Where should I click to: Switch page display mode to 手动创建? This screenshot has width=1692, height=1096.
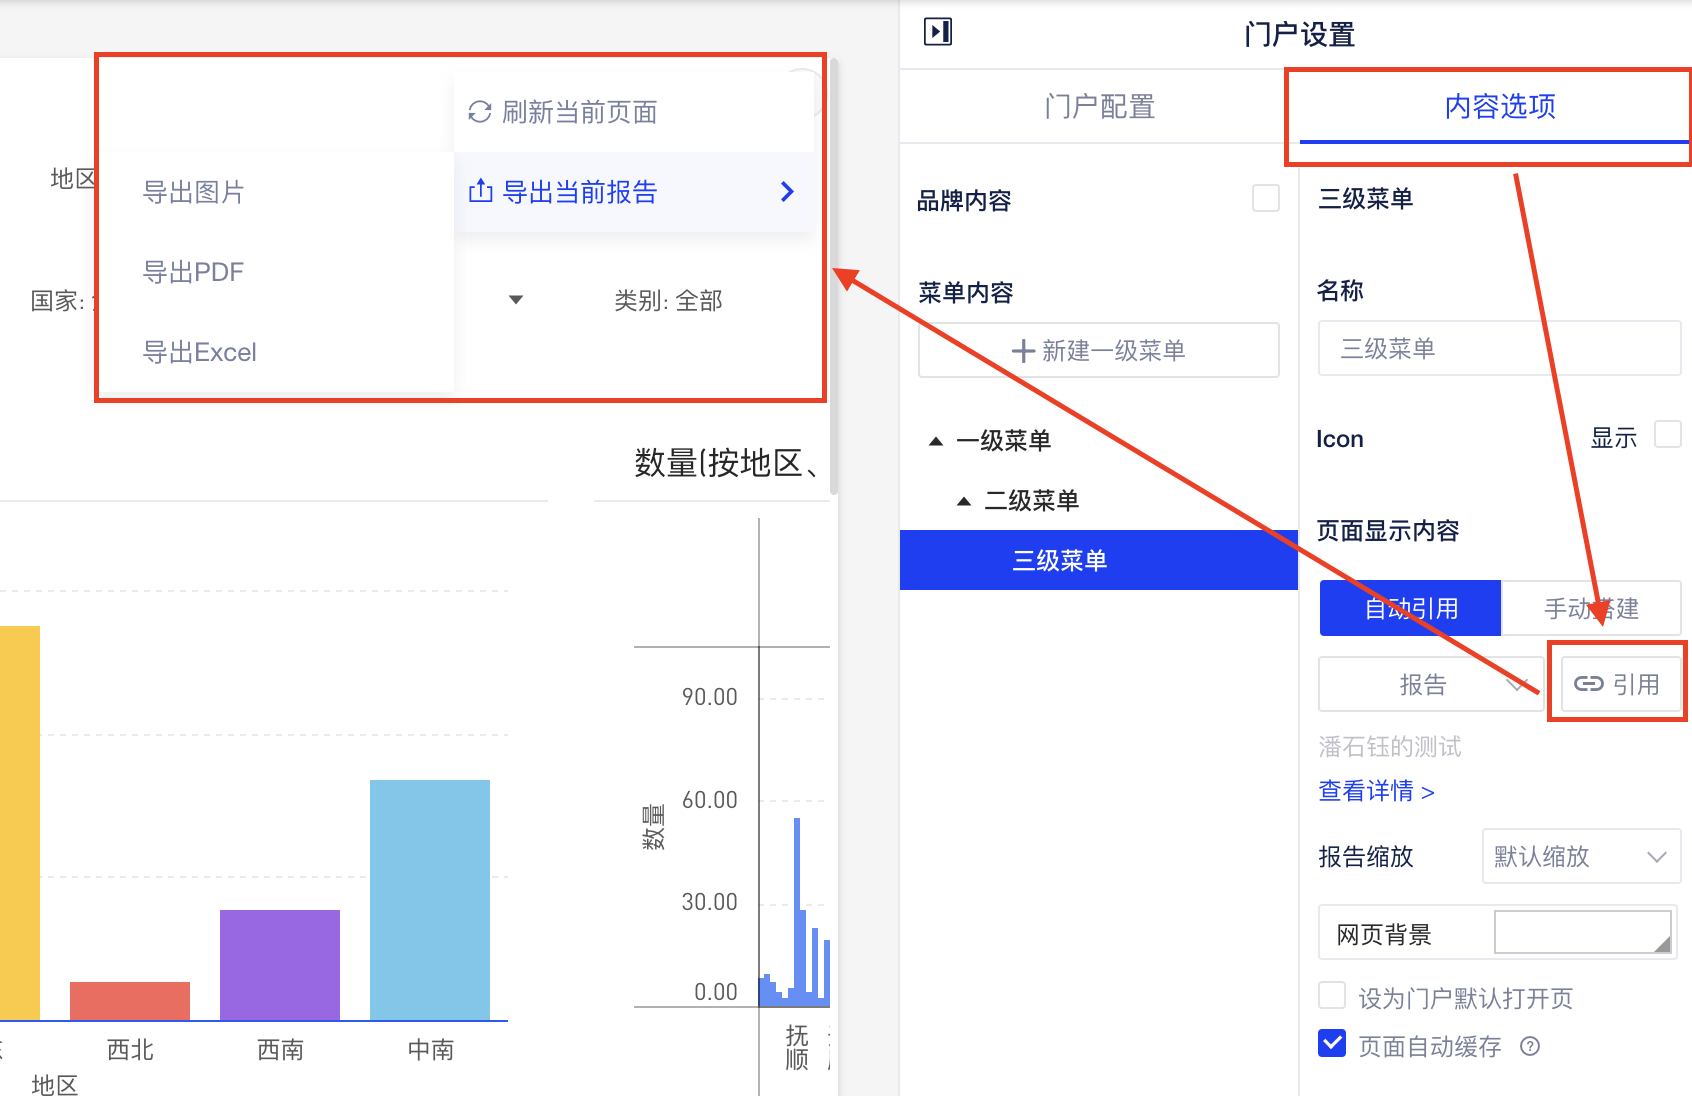(1591, 607)
